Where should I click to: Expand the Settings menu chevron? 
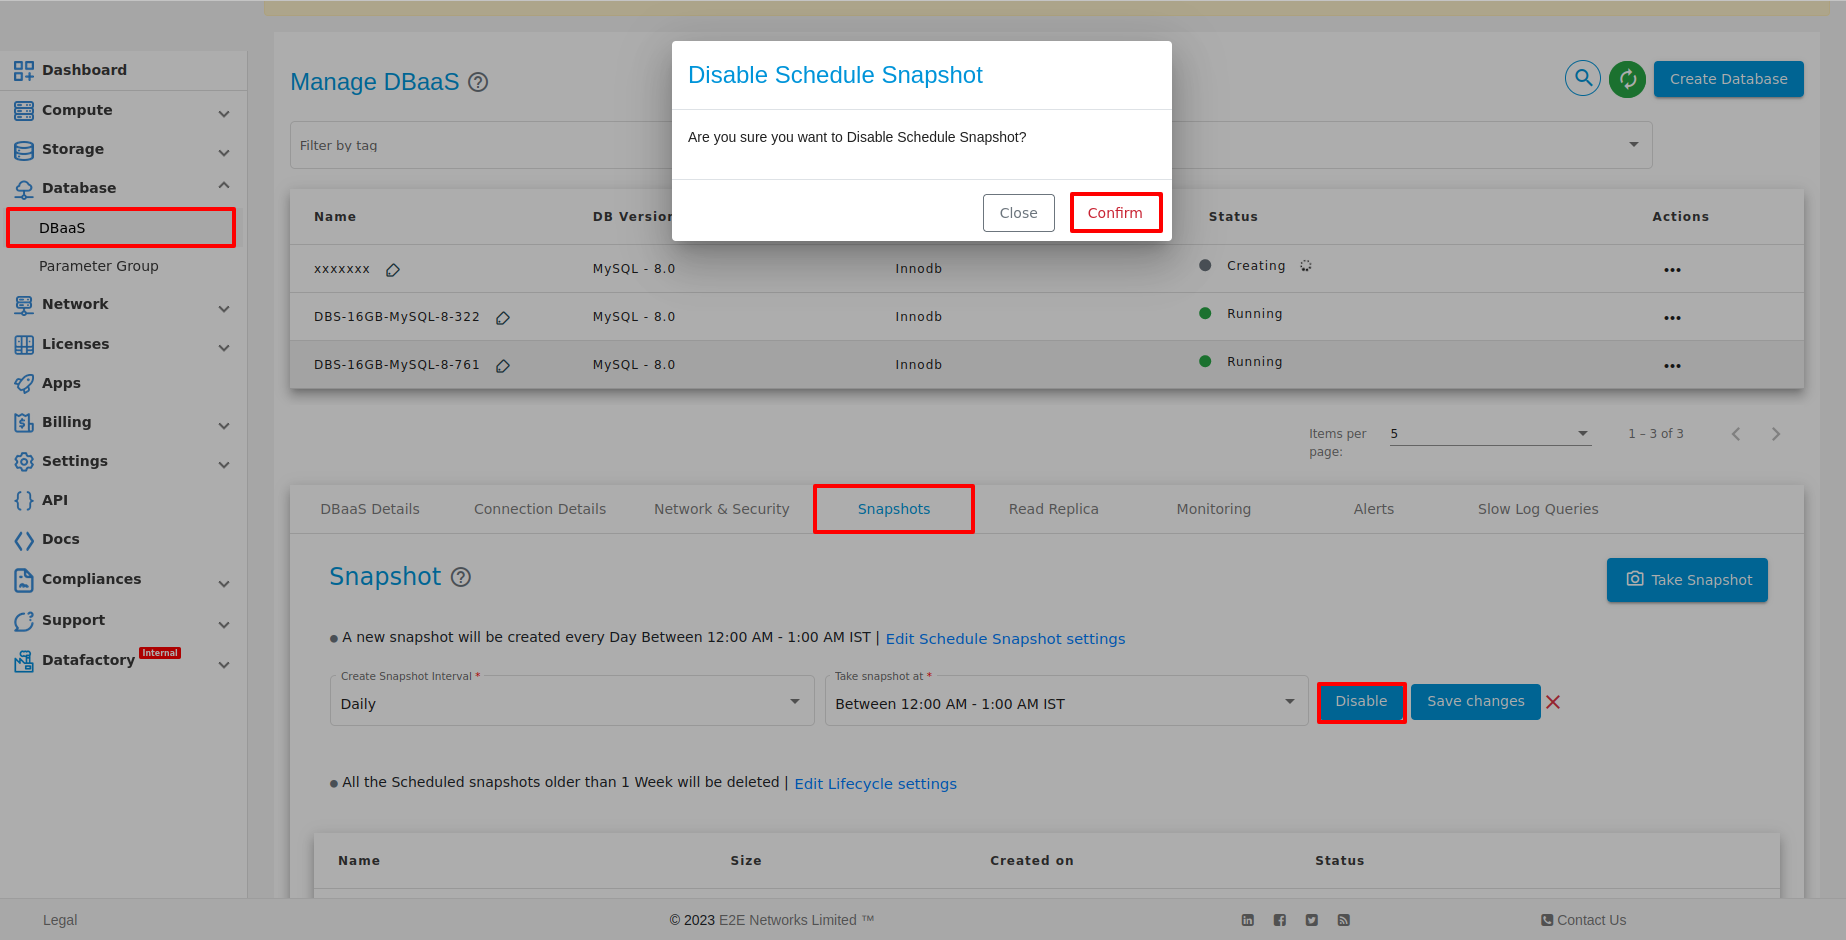pos(224,465)
